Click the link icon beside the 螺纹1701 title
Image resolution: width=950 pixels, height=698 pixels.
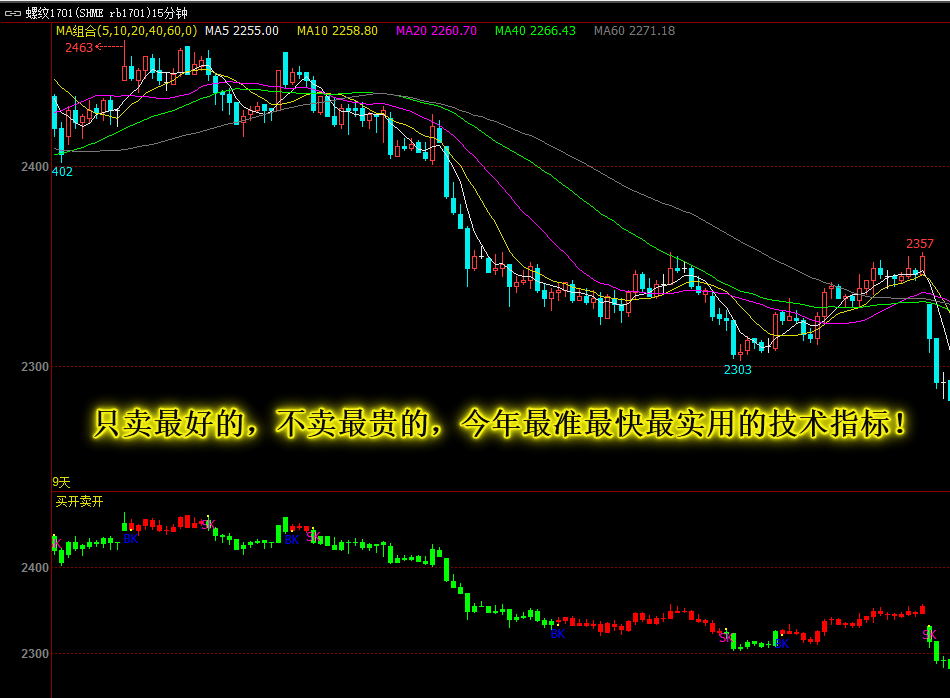(x=13, y=13)
